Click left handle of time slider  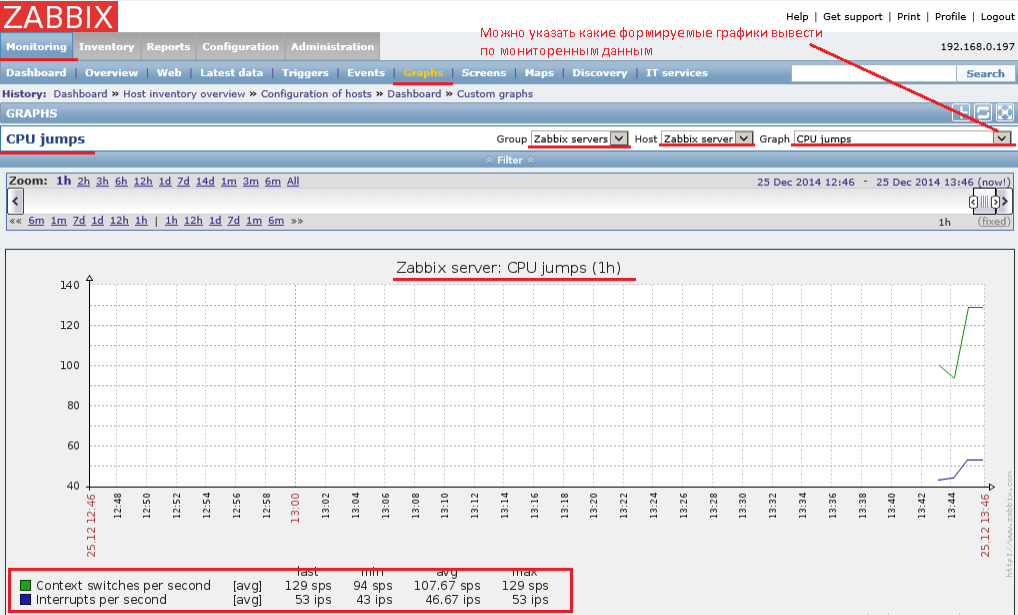[973, 202]
